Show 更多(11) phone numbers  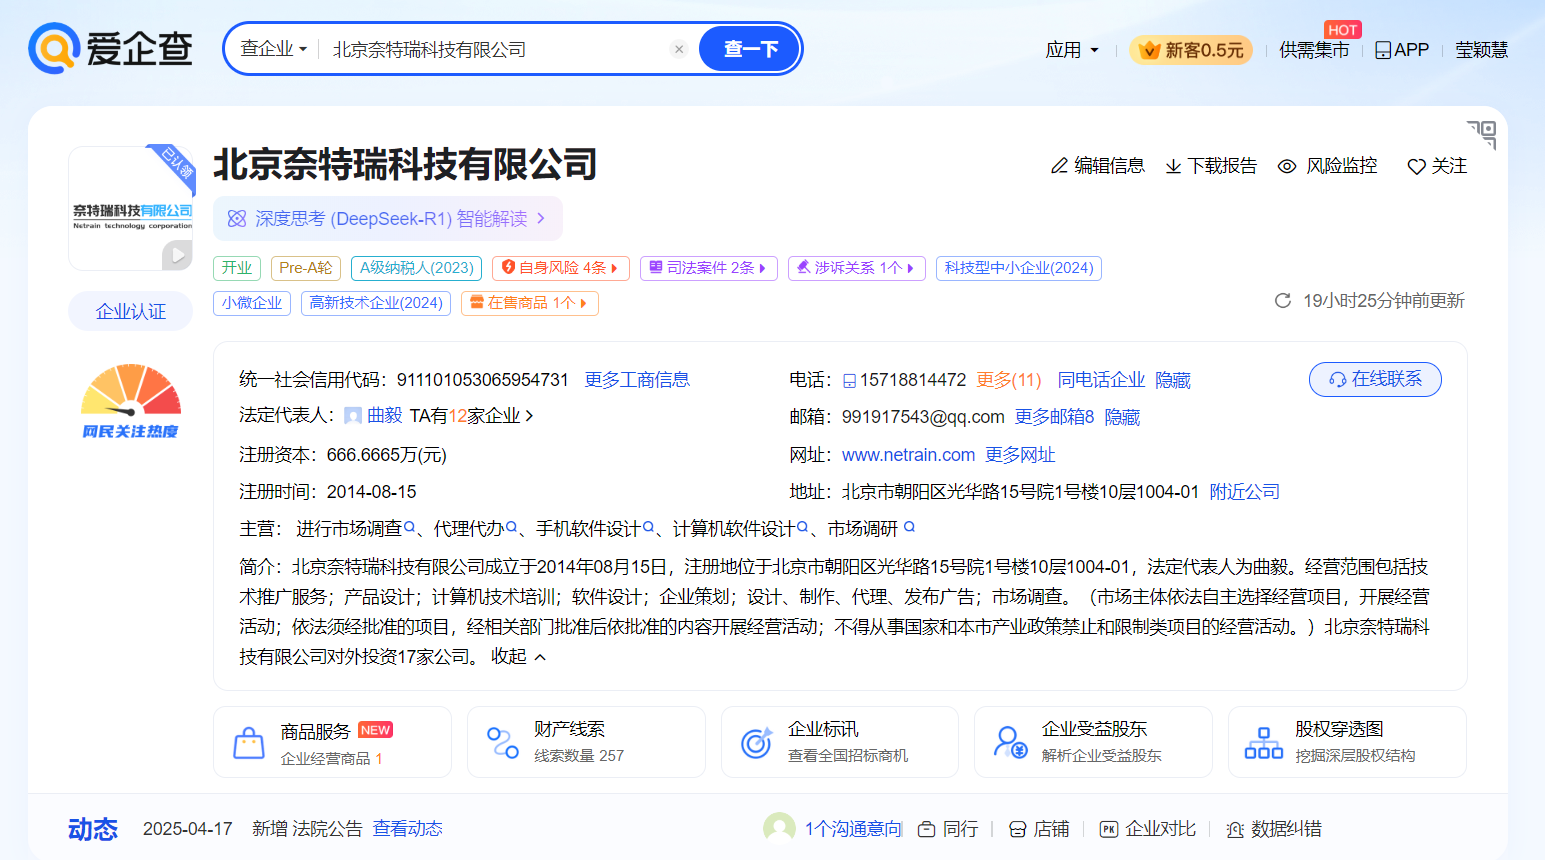(1009, 380)
